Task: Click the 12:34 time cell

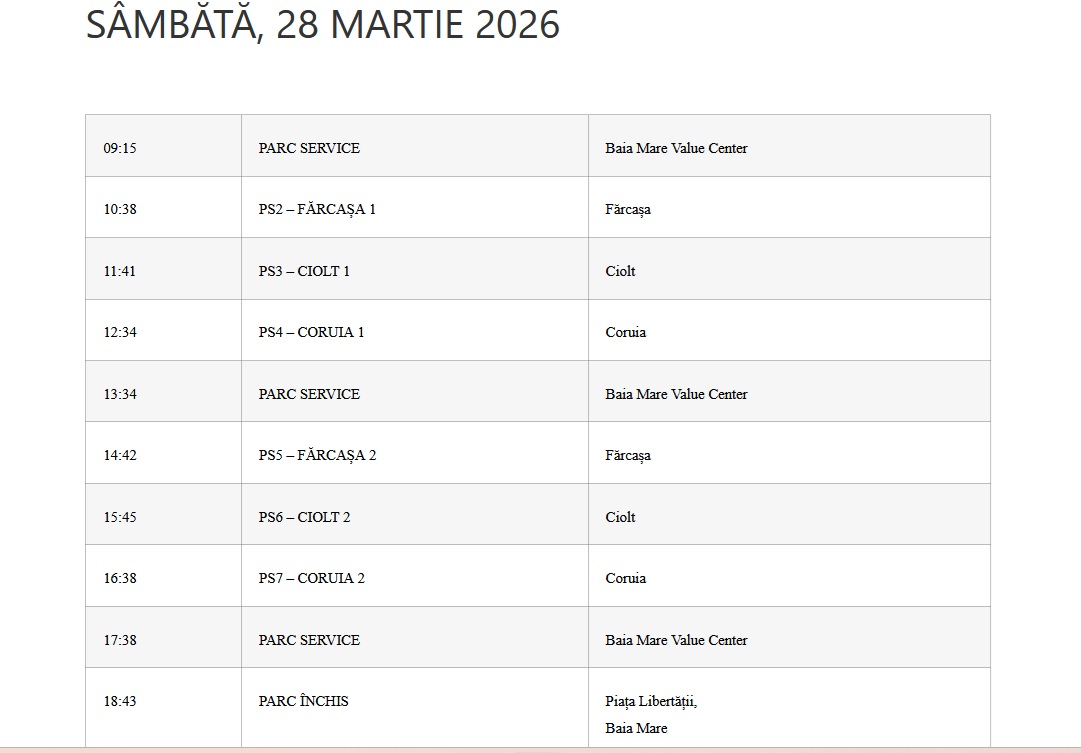Action: point(120,332)
